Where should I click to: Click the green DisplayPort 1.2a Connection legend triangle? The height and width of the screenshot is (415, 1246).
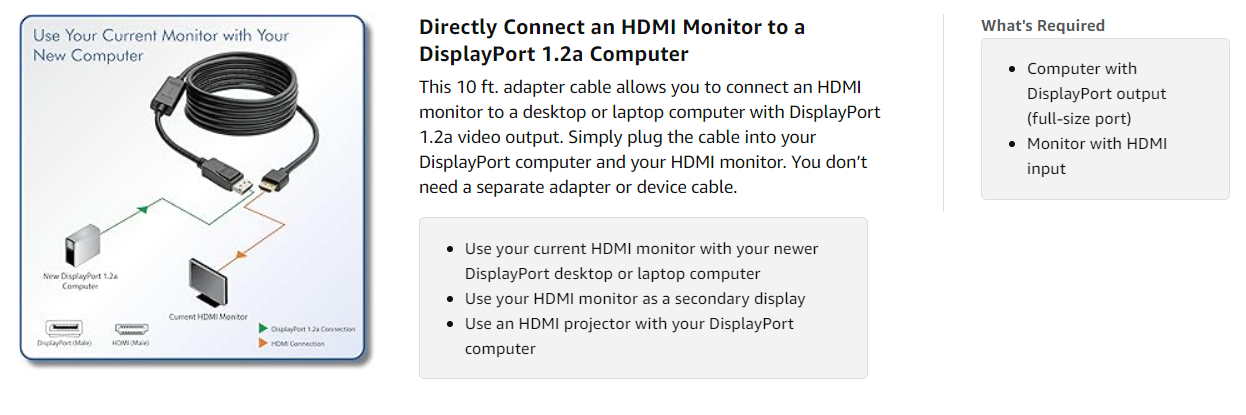[x=263, y=328]
